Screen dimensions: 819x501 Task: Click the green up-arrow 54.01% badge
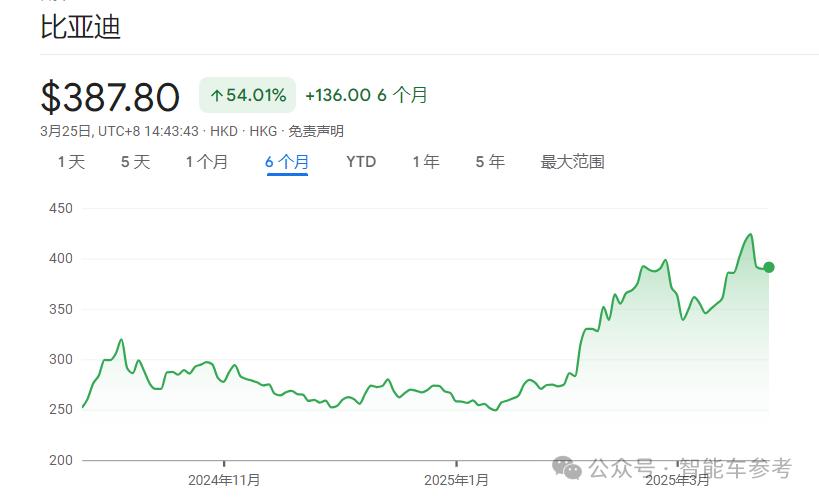[x=248, y=96]
